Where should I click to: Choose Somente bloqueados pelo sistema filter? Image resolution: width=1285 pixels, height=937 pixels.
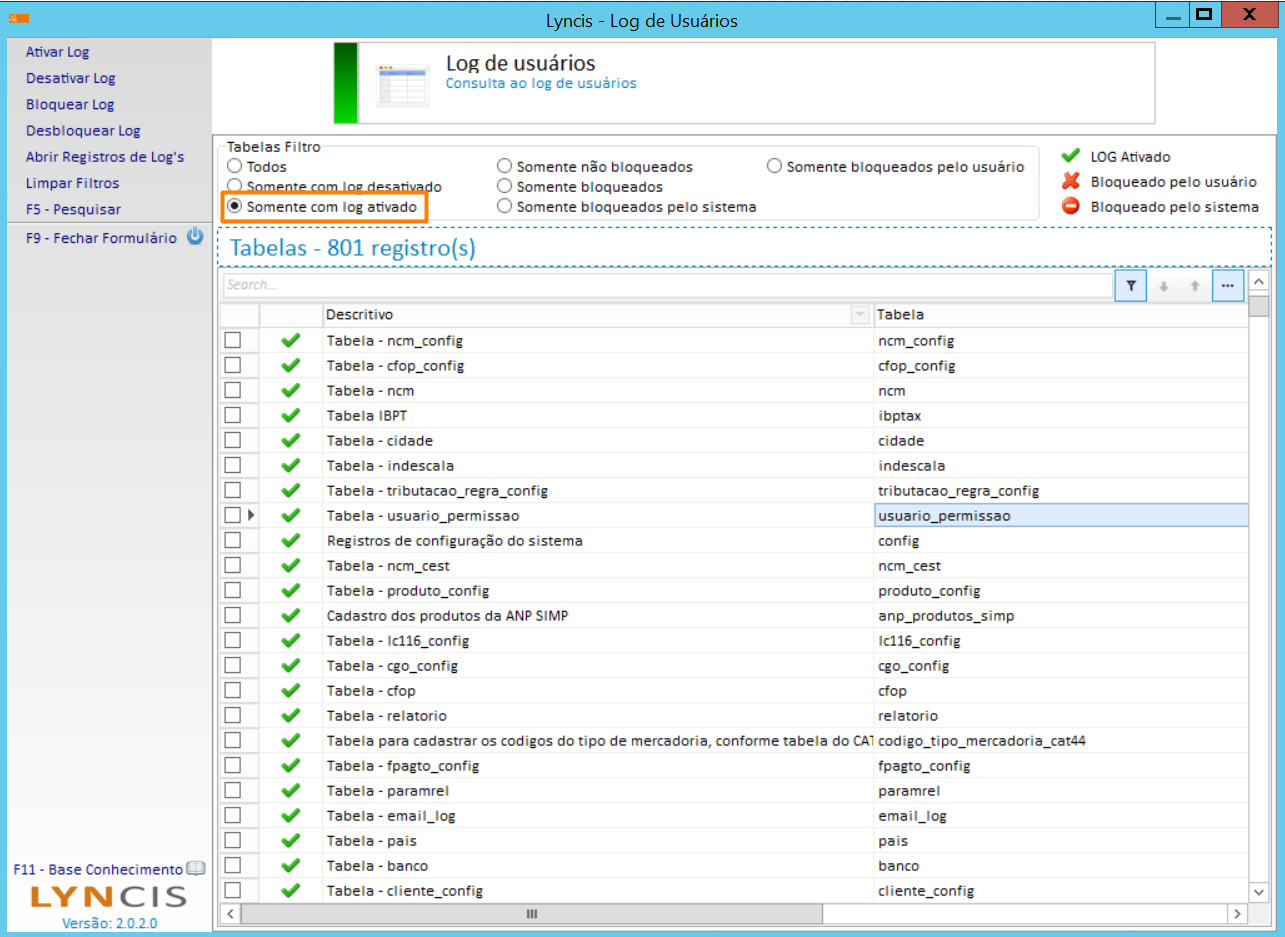point(504,207)
